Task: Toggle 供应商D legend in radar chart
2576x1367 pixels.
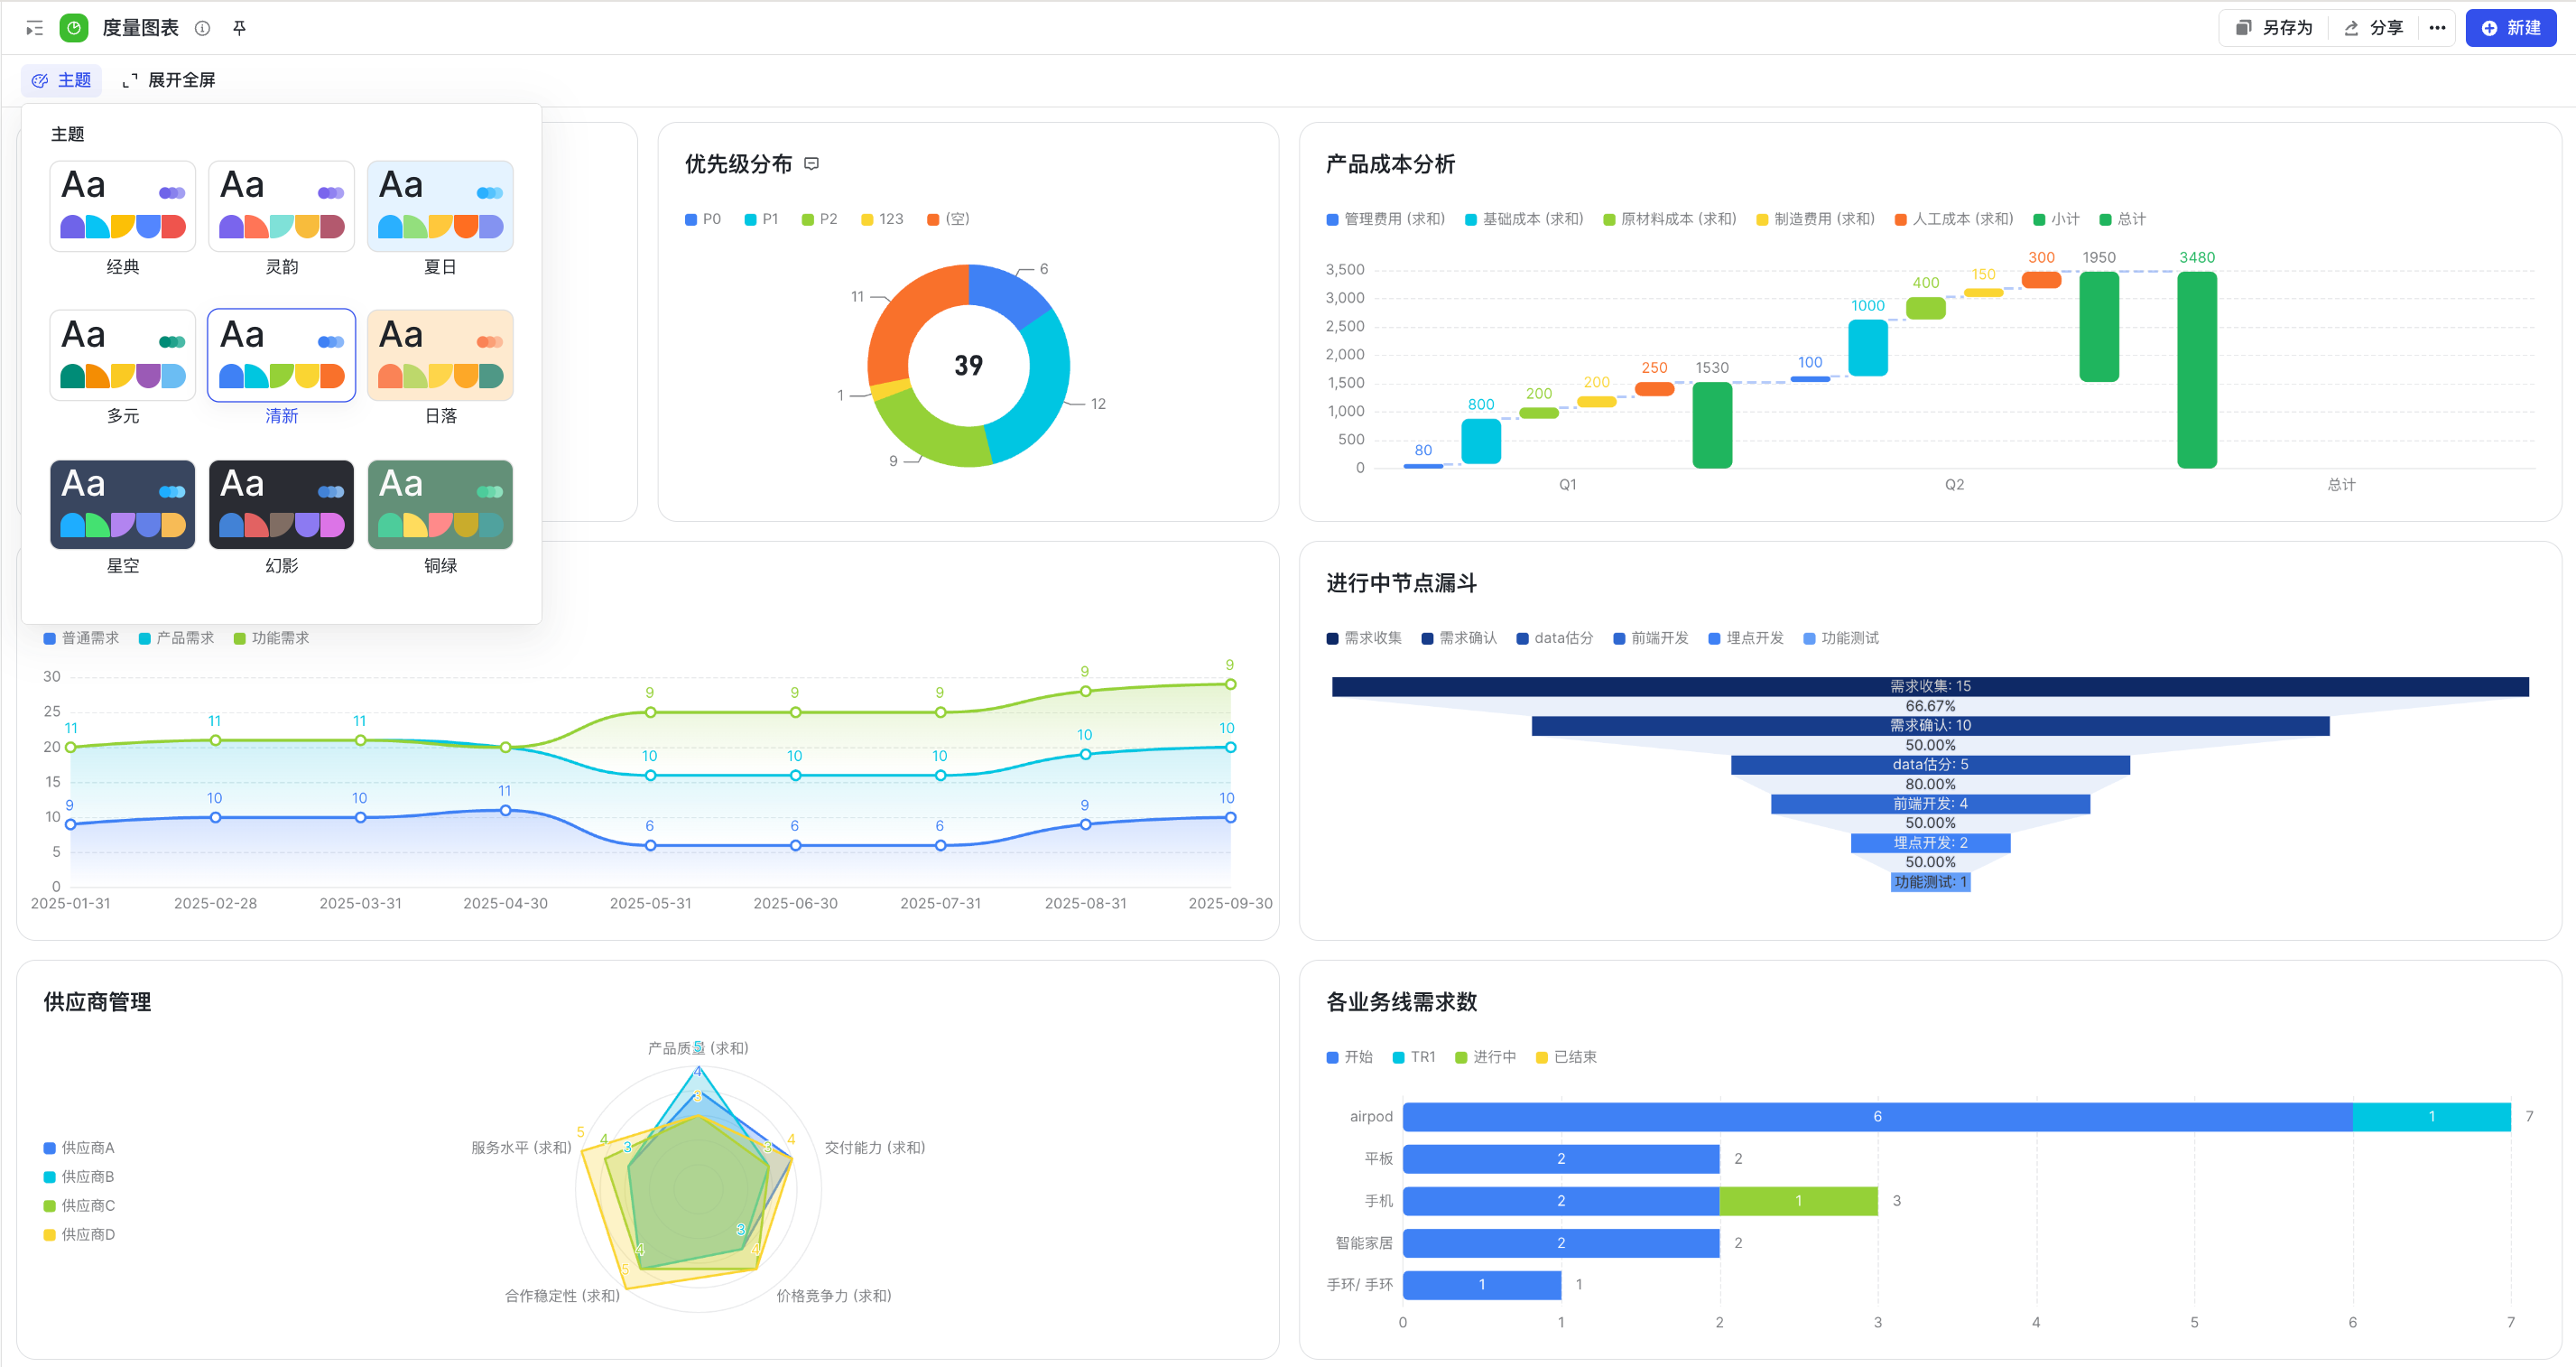Action: pyautogui.click(x=79, y=1235)
